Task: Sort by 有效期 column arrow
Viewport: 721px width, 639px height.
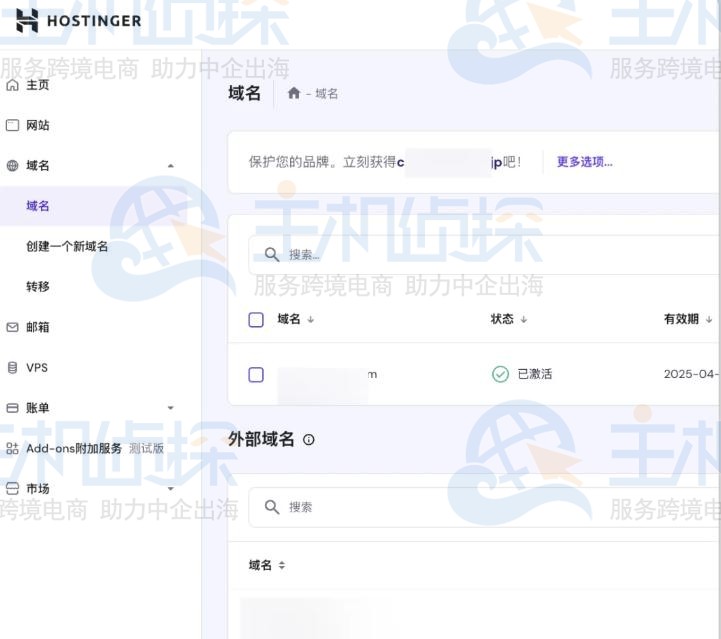Action: pos(709,319)
